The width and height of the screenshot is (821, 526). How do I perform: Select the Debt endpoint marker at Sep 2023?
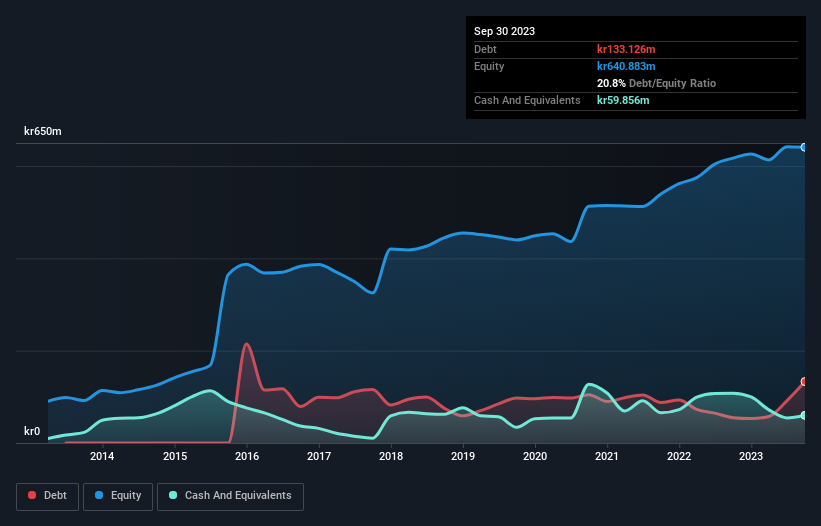pyautogui.click(x=804, y=382)
